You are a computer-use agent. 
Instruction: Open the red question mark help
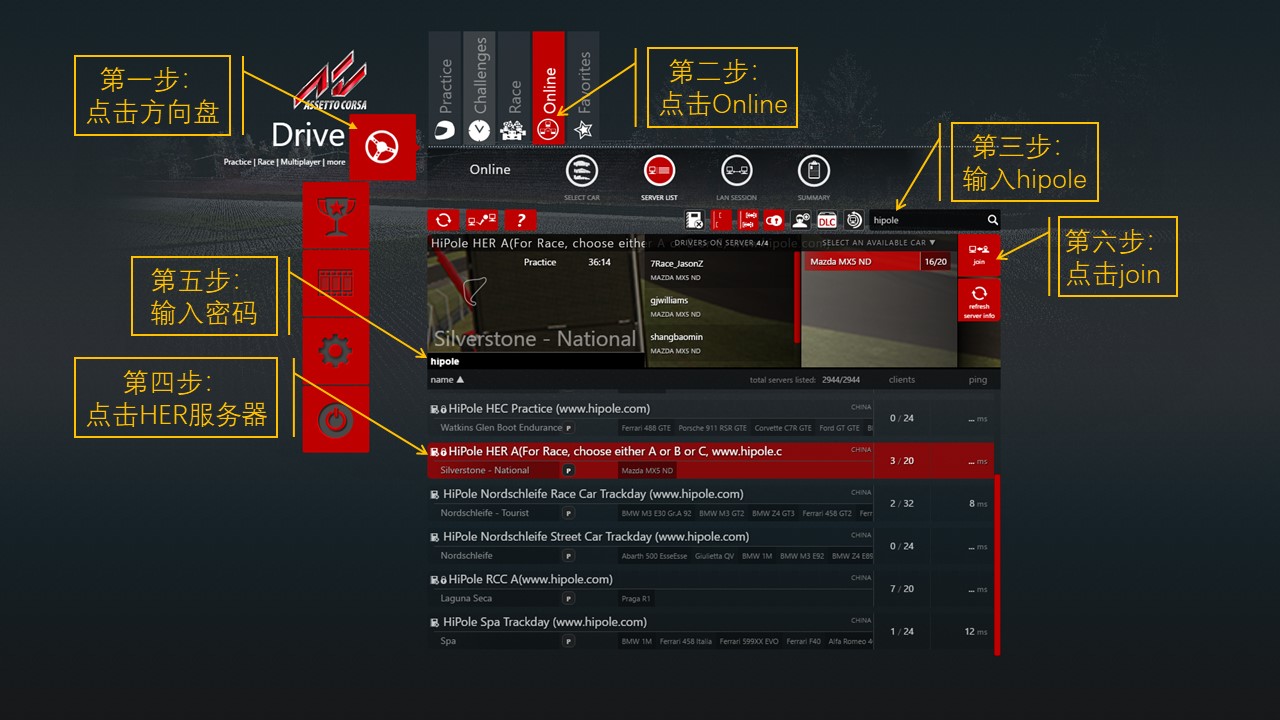[x=520, y=220]
